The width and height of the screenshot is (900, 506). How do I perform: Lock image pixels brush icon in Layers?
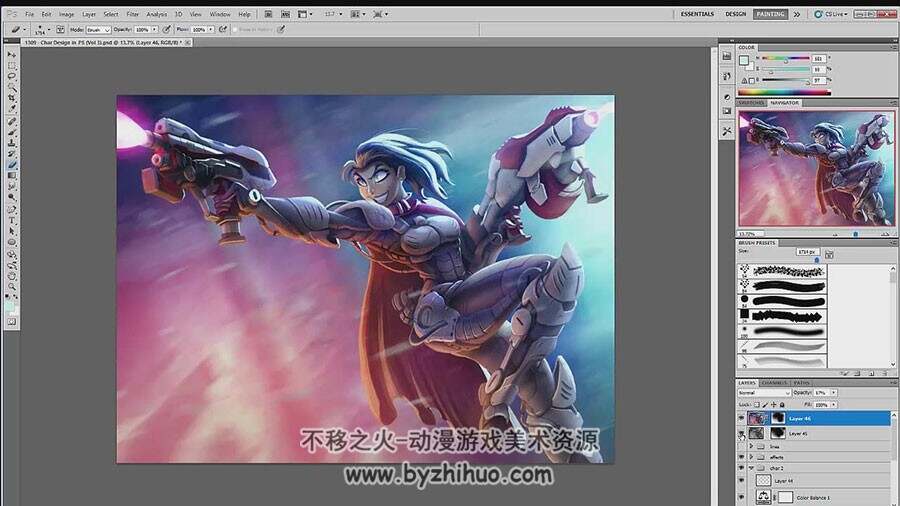(x=765, y=405)
